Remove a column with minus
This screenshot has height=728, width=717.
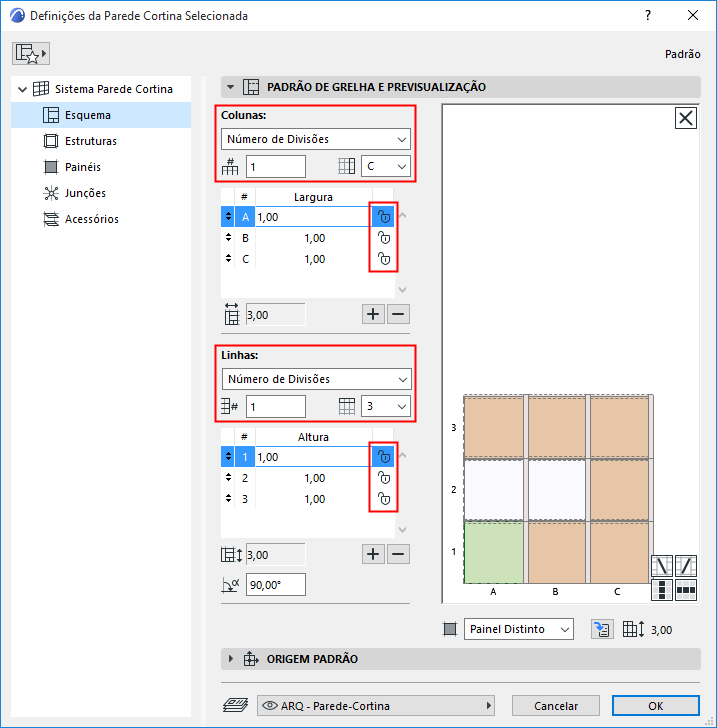[398, 314]
